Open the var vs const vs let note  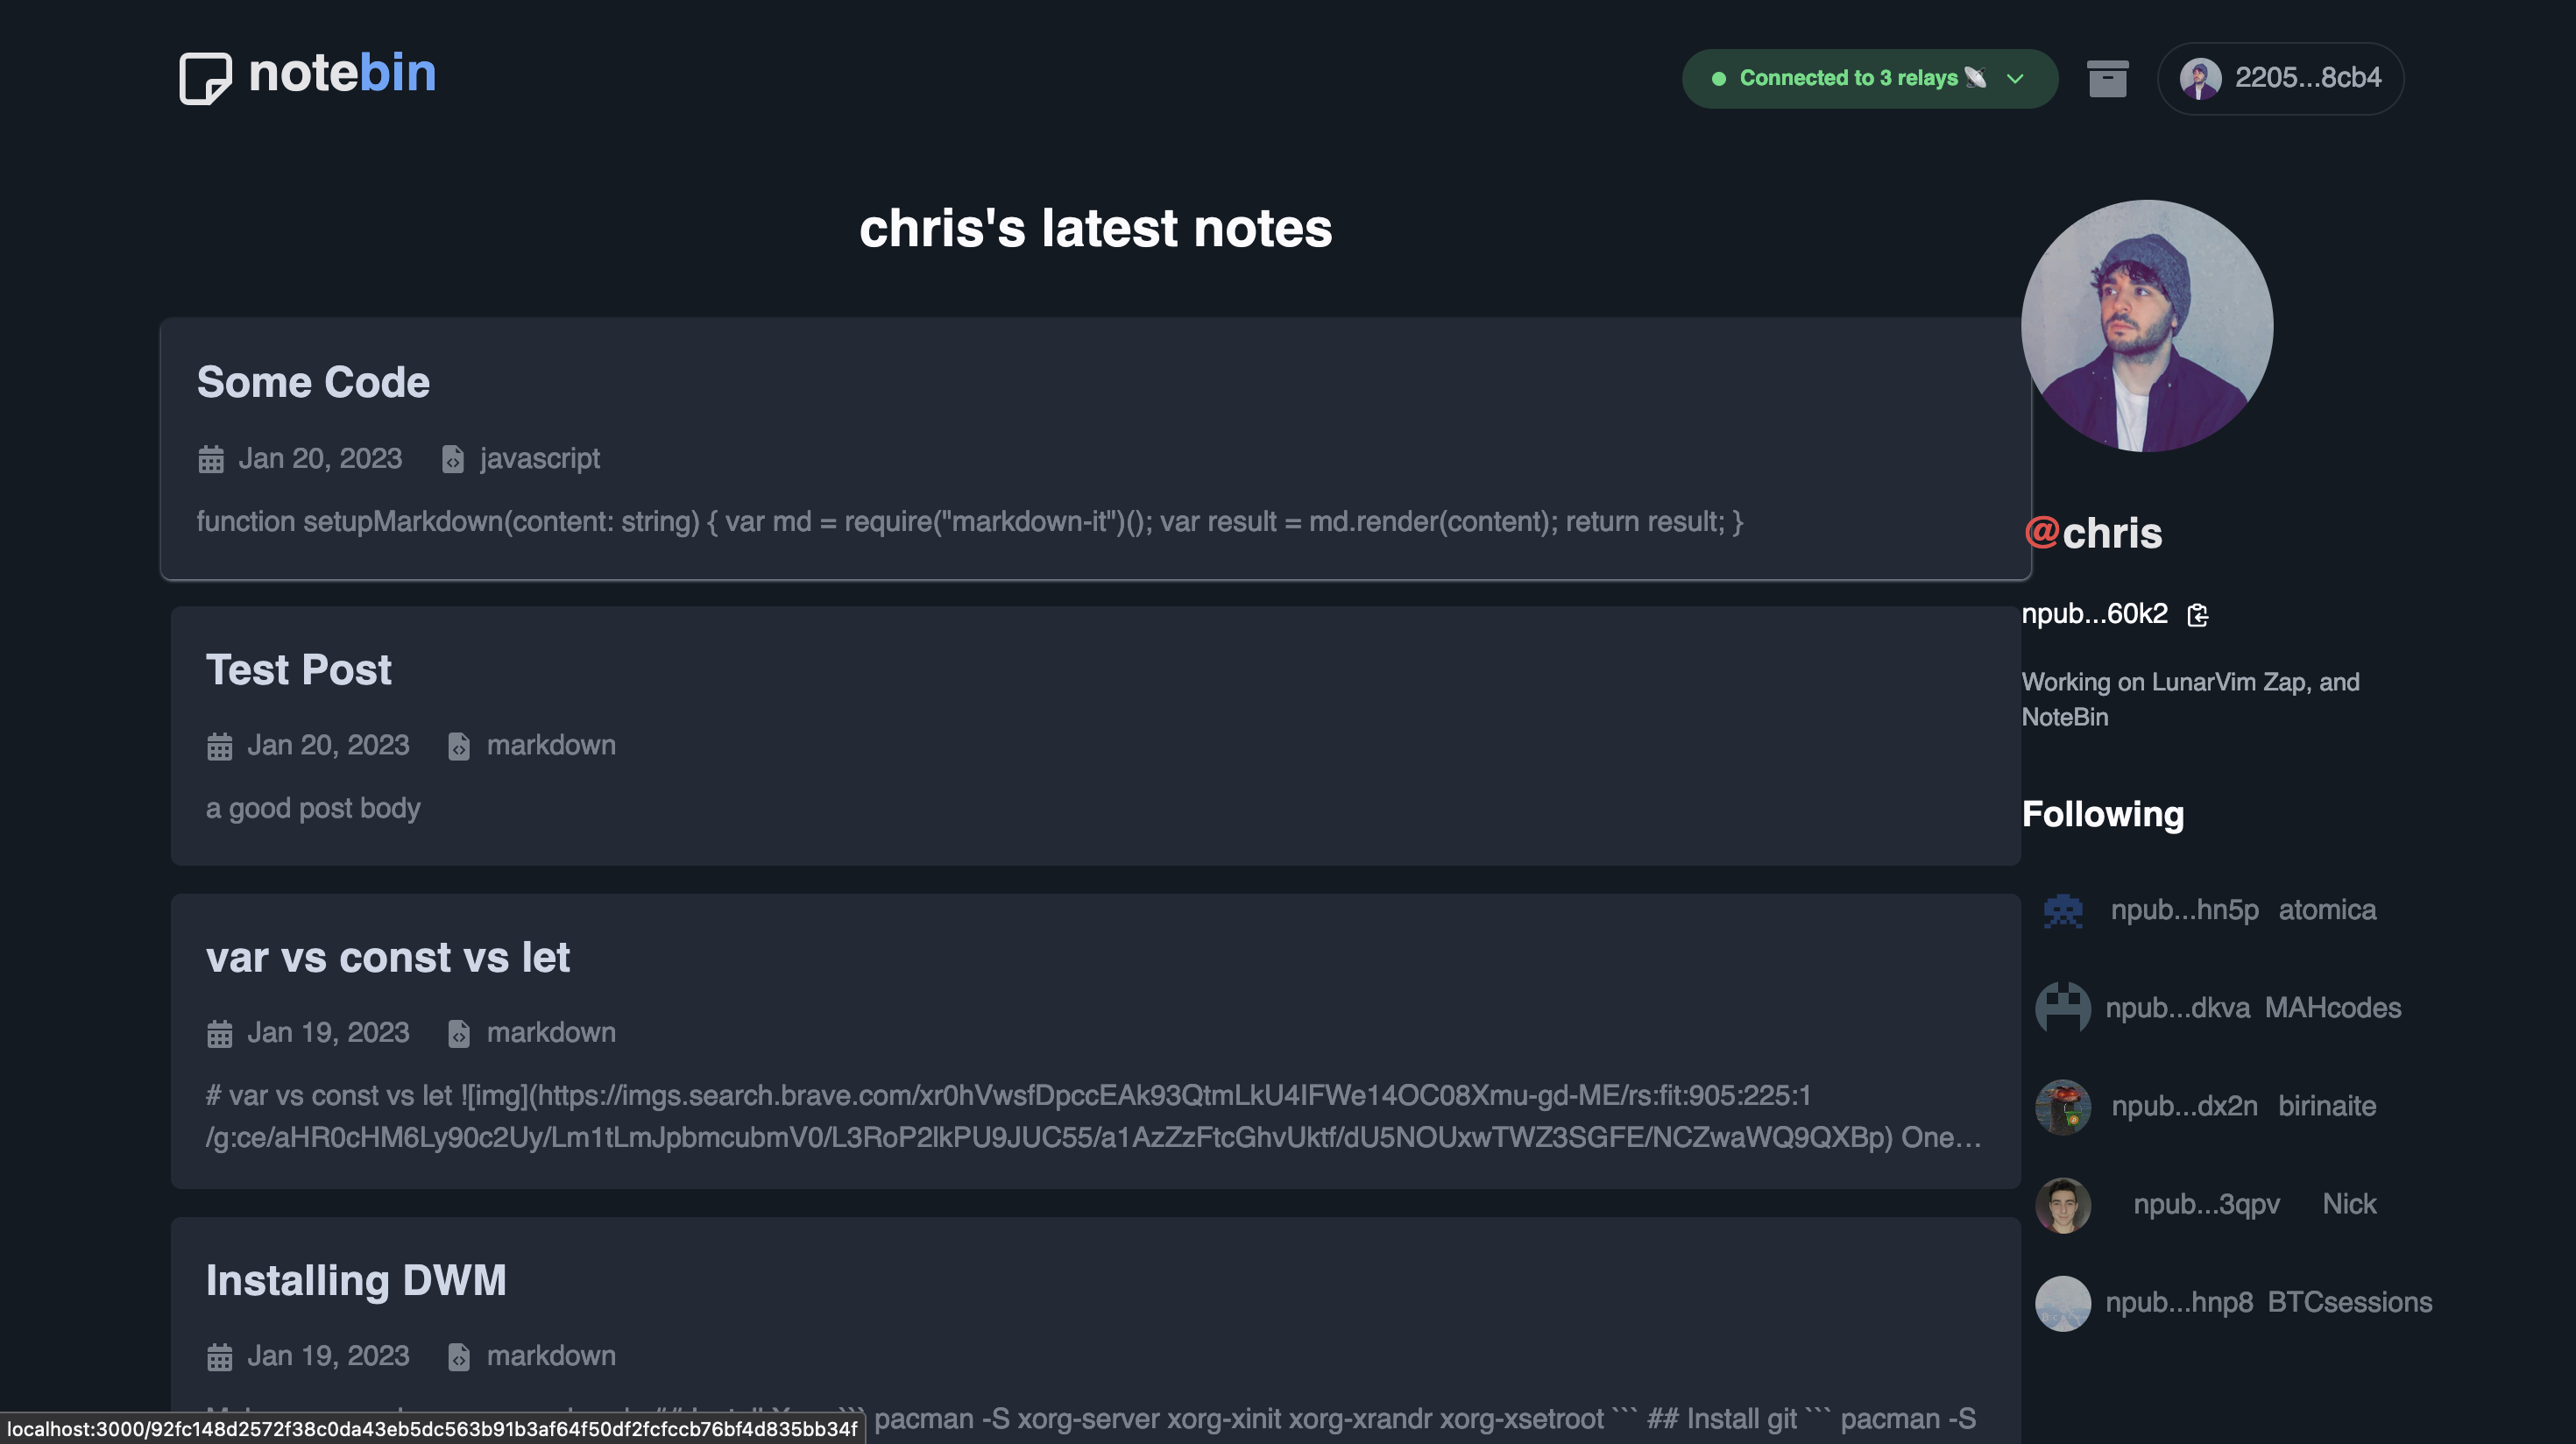[388, 957]
